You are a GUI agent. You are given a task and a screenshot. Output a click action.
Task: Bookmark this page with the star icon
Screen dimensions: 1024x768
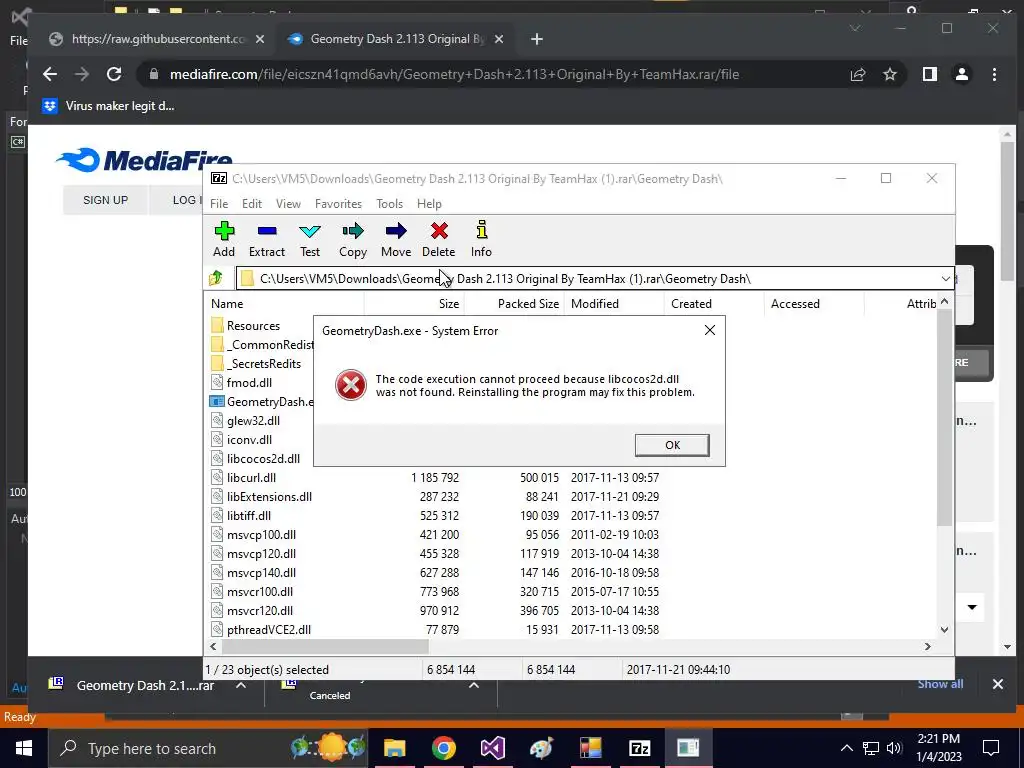889,74
